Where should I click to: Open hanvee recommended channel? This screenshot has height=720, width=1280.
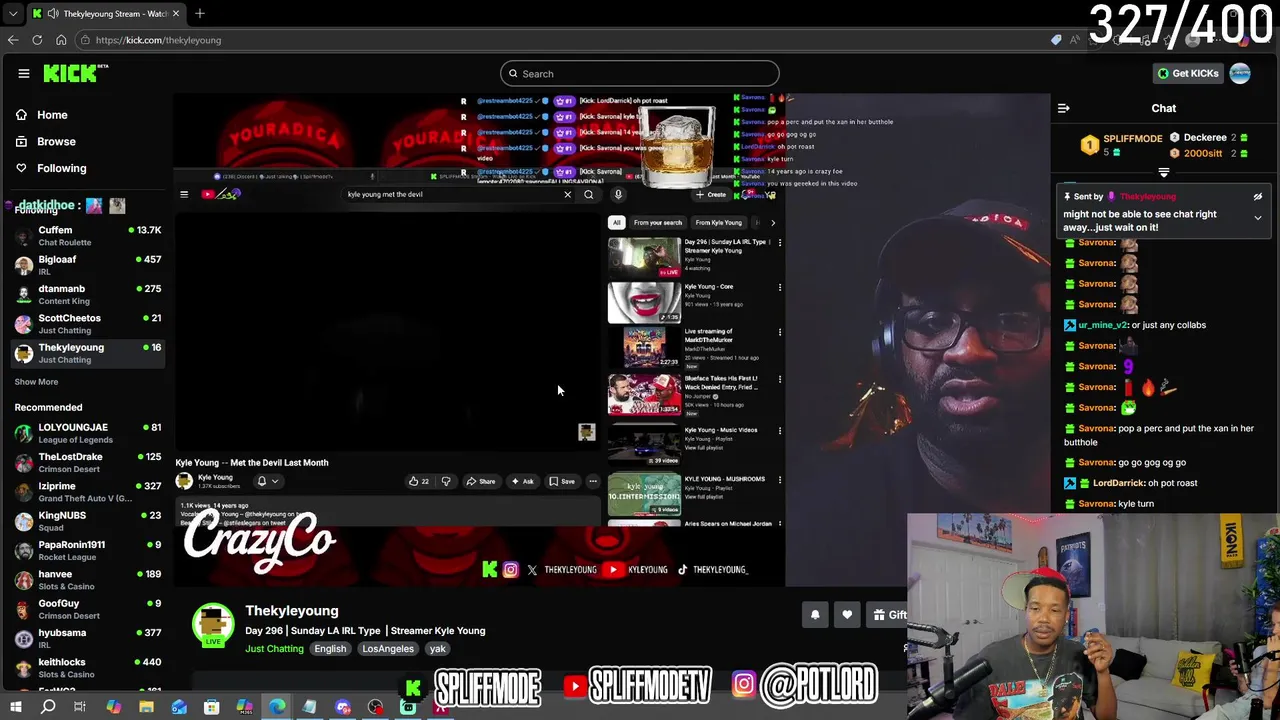point(87,580)
